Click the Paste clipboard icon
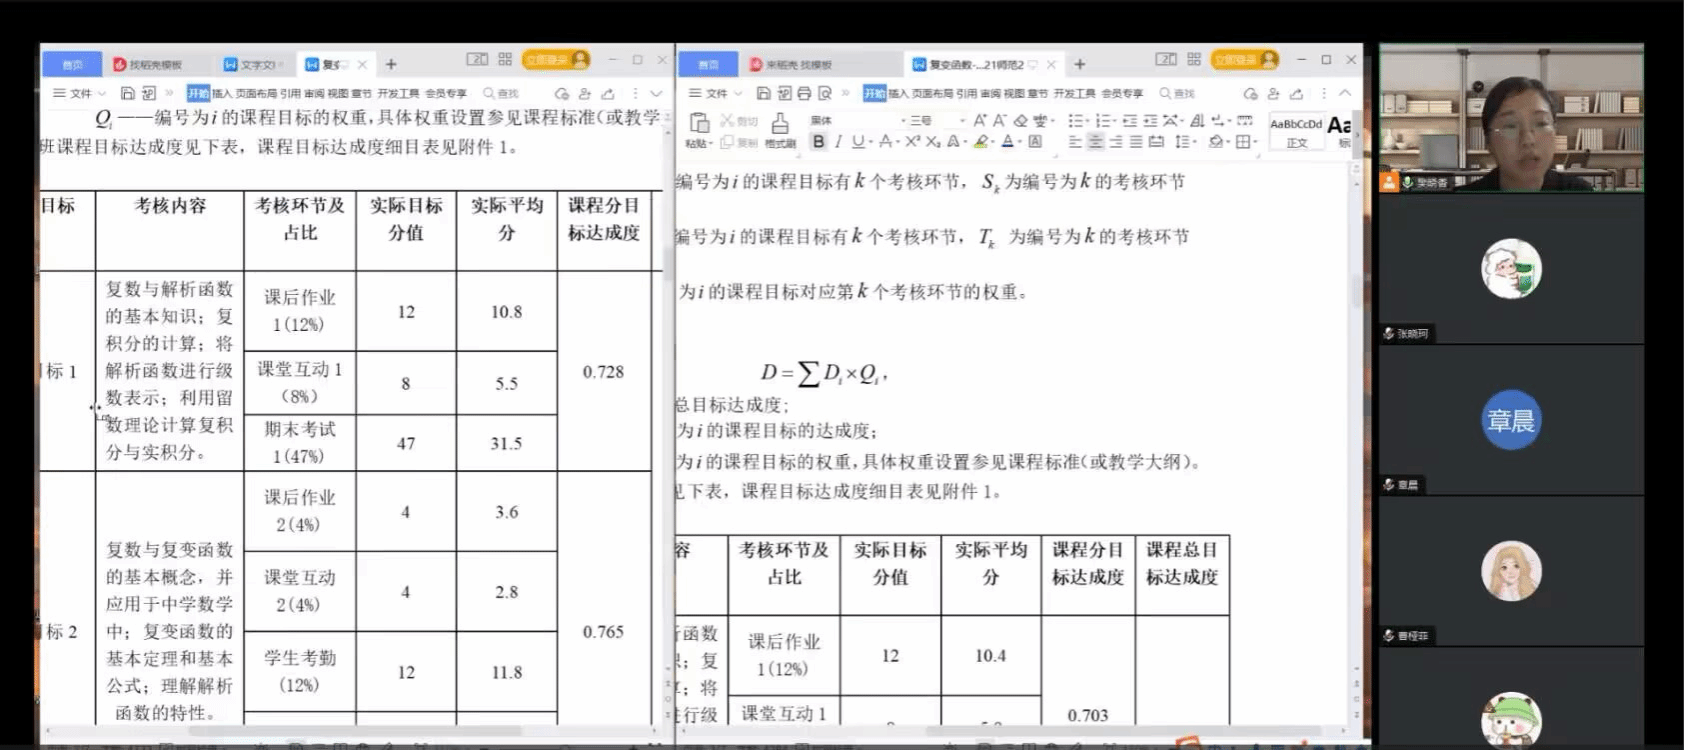Image resolution: width=1688 pixels, height=751 pixels. (699, 123)
